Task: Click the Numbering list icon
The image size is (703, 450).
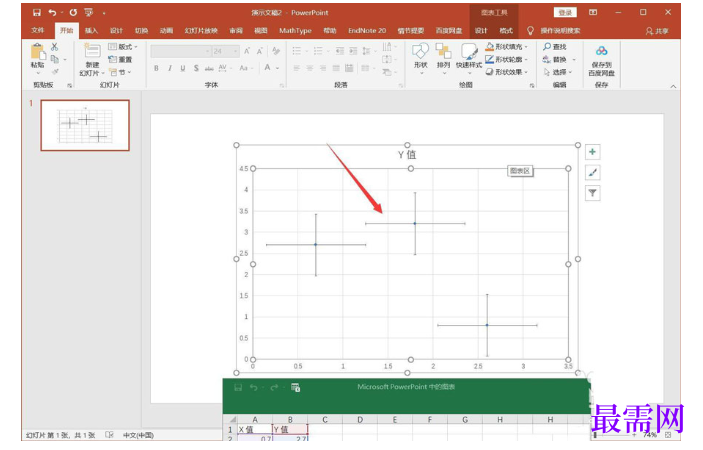Action: [318, 51]
